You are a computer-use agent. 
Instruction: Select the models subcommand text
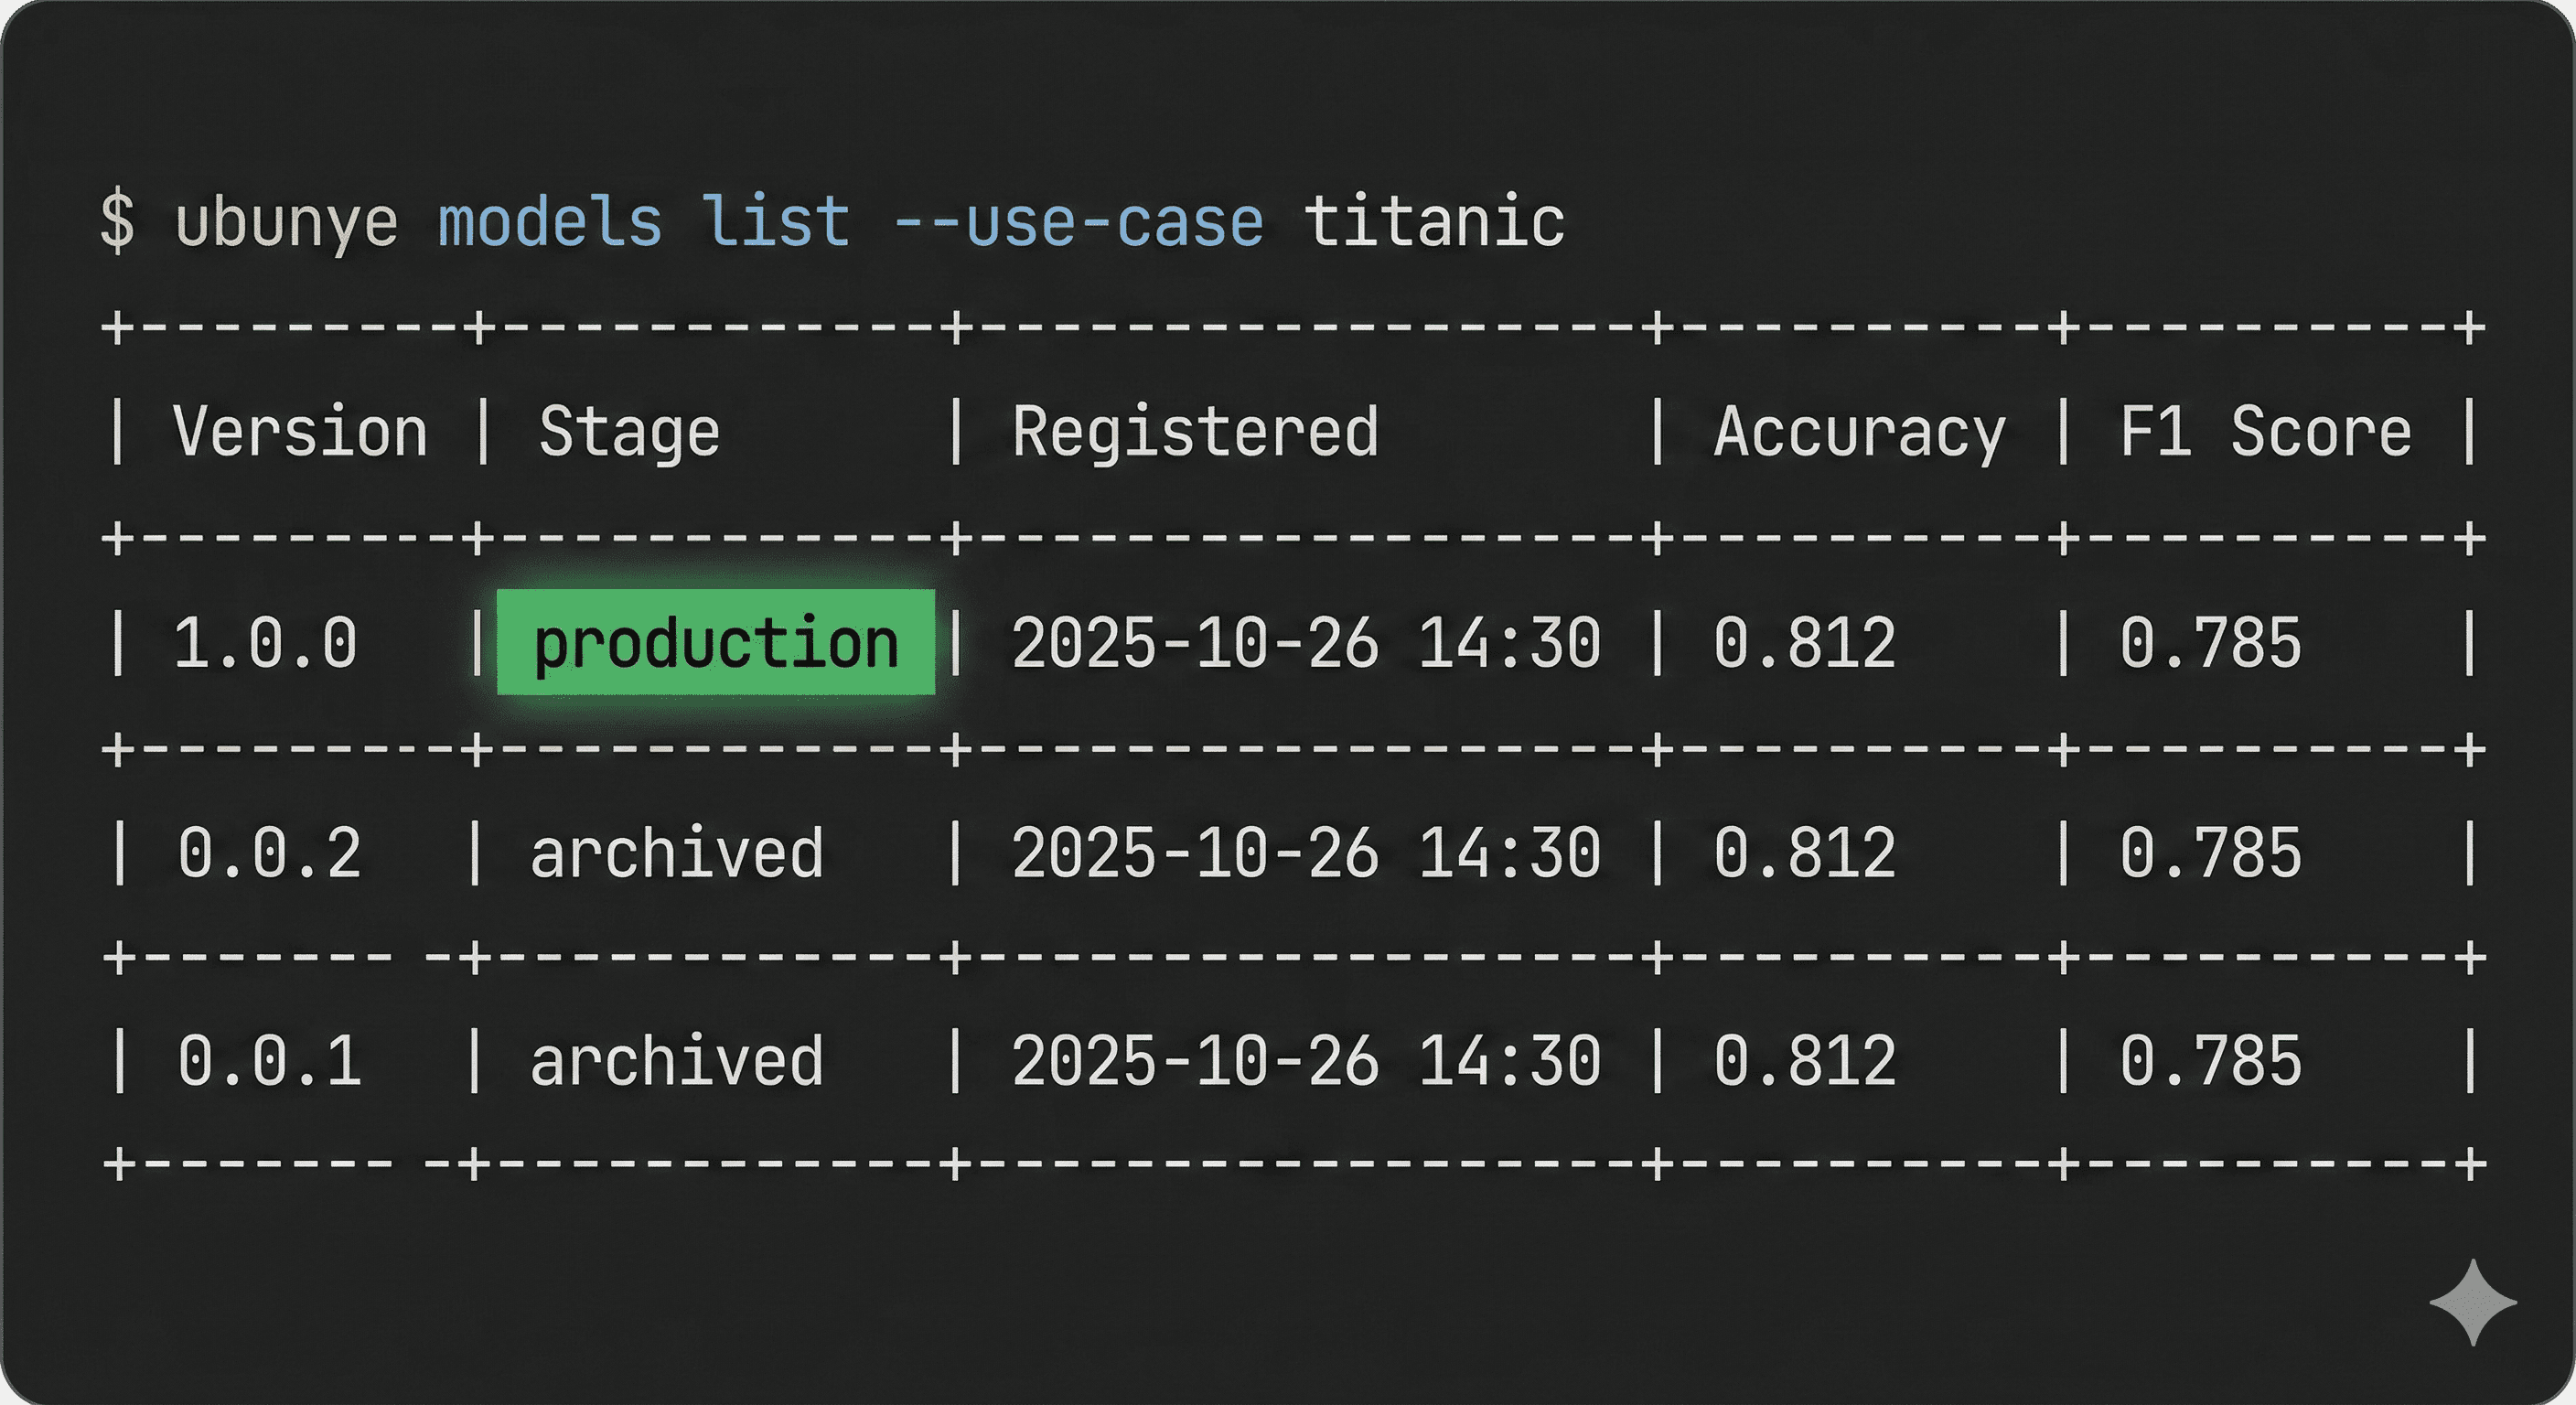coord(551,222)
